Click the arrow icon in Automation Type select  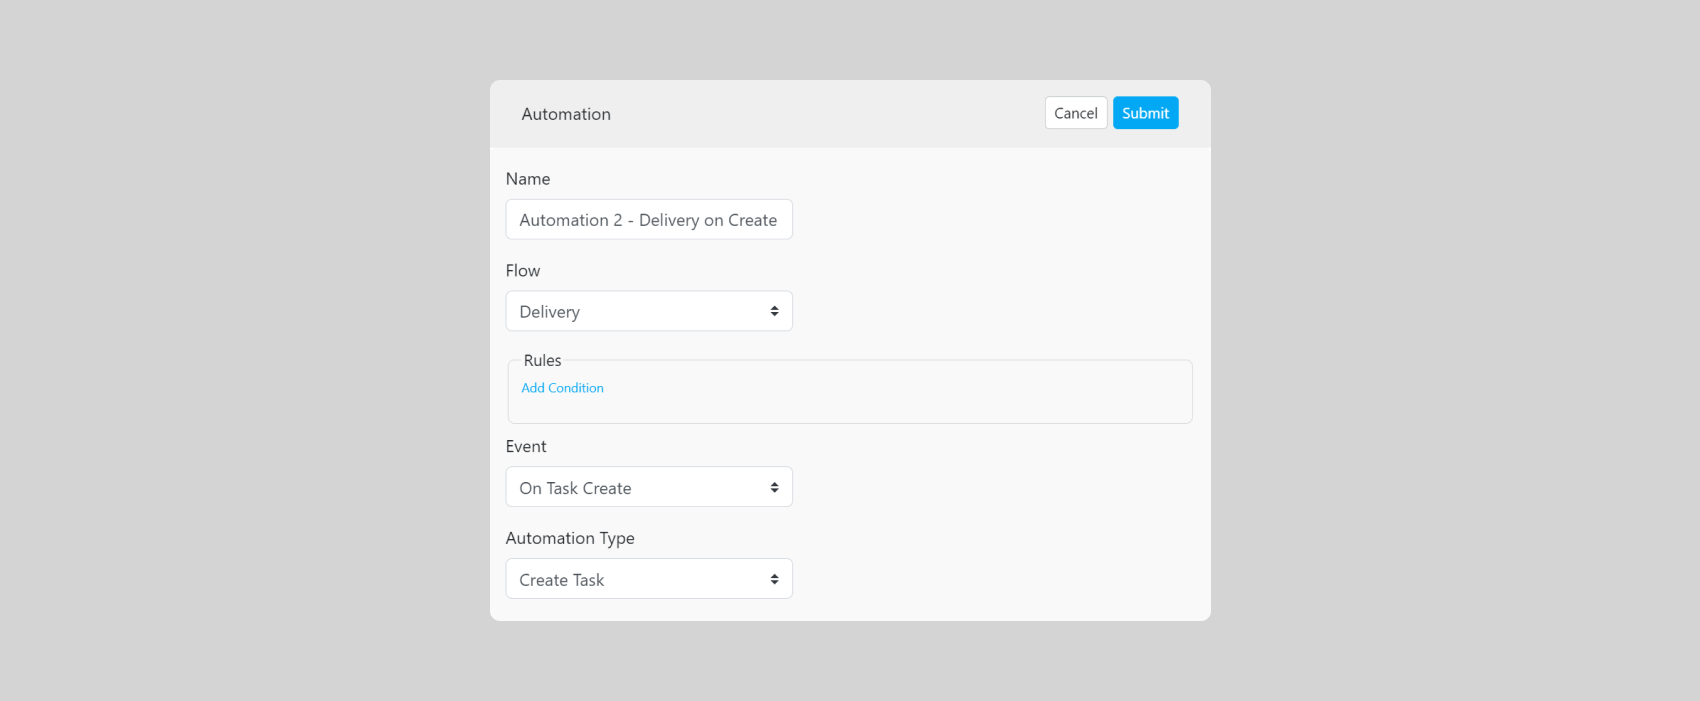coord(774,580)
